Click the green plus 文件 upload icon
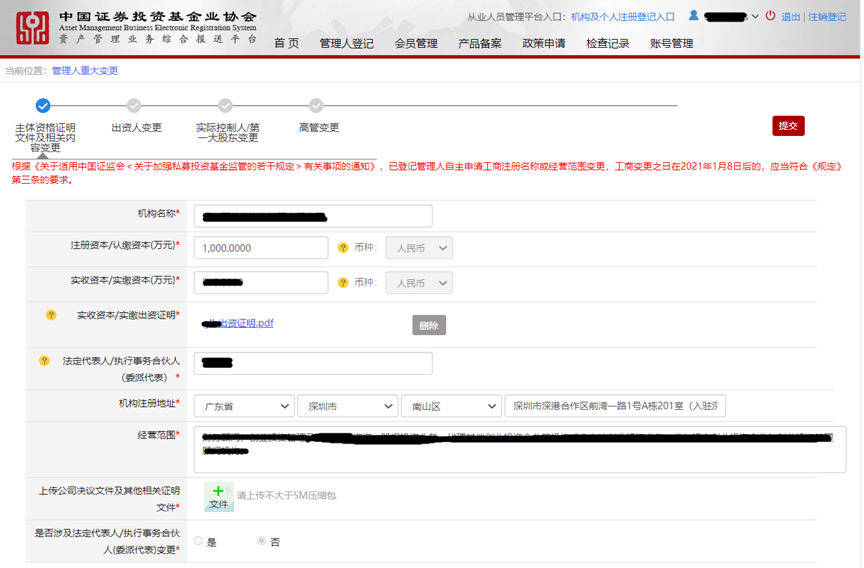 219,497
